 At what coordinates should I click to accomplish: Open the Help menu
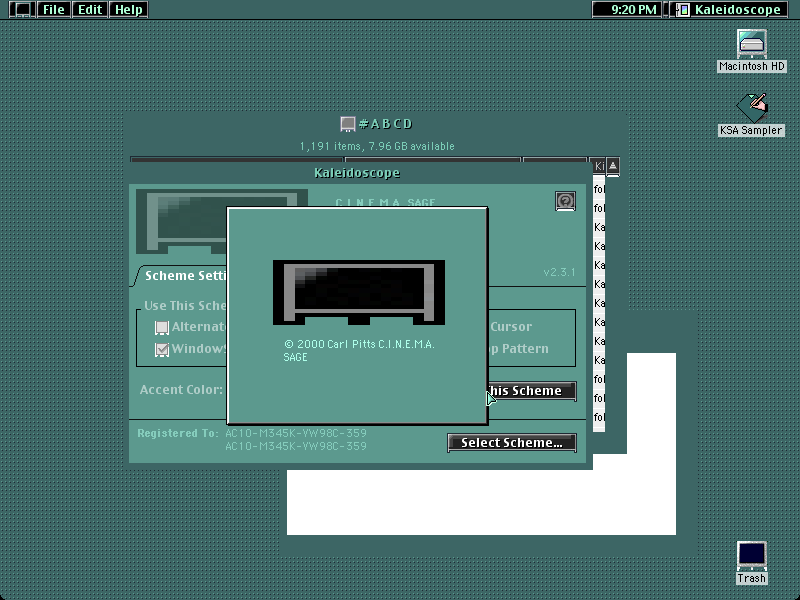[129, 9]
